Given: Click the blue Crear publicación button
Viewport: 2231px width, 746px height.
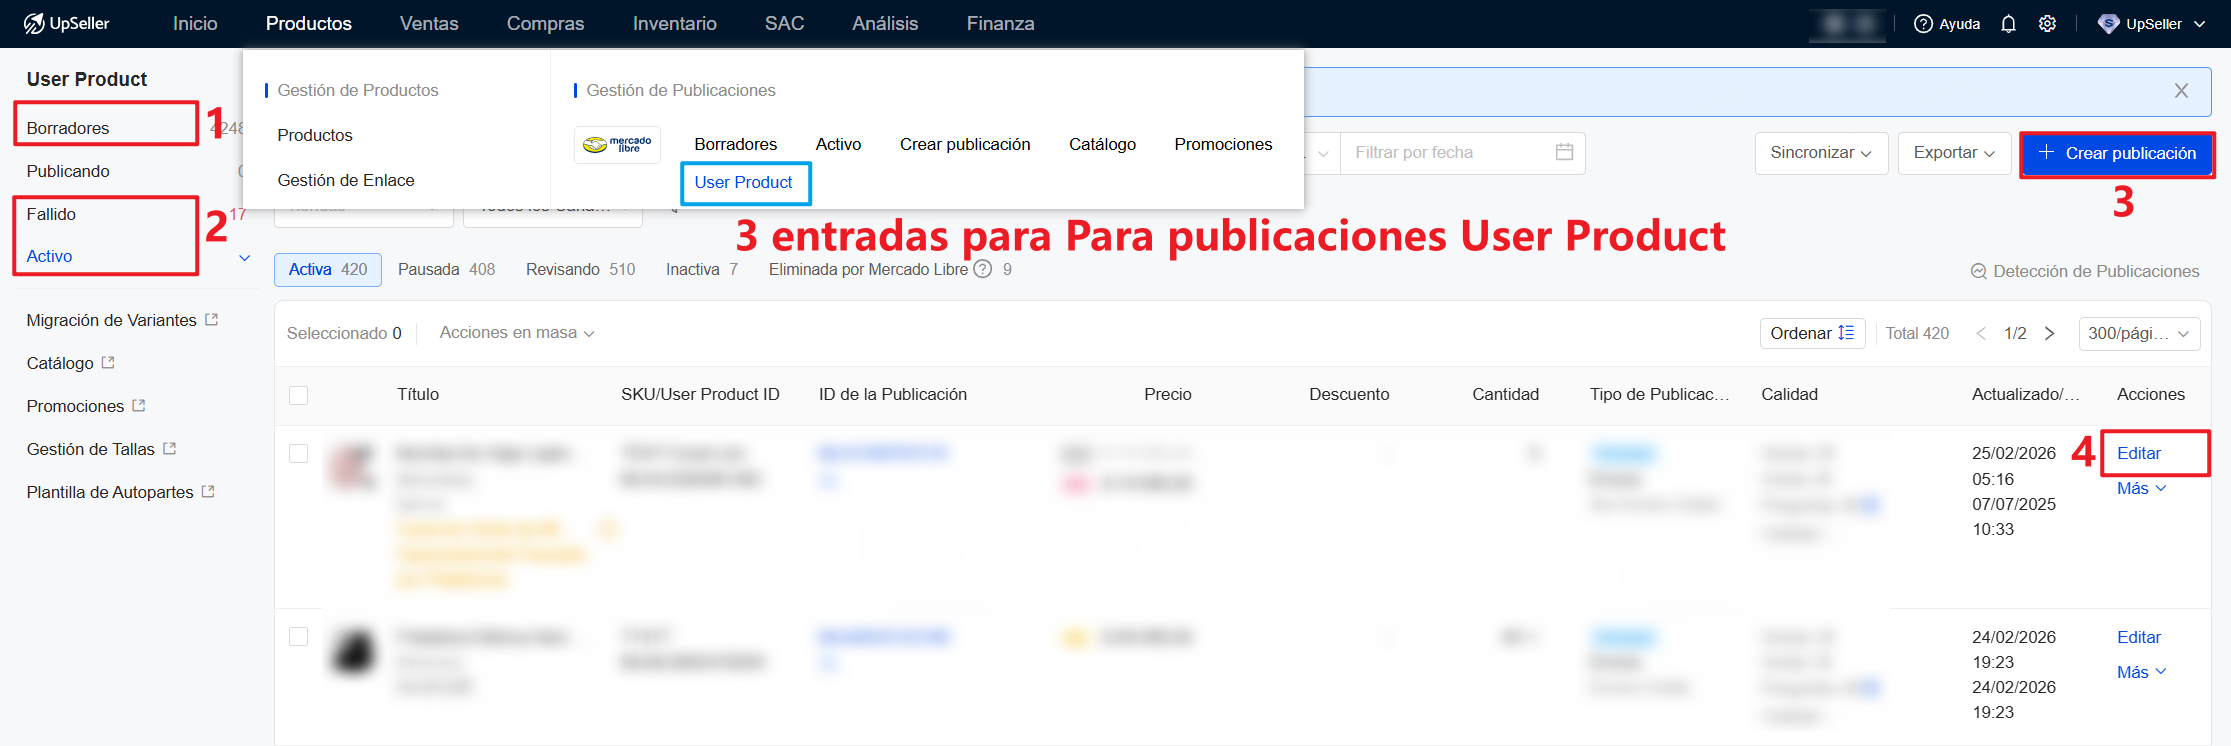Looking at the screenshot, I should point(2116,153).
